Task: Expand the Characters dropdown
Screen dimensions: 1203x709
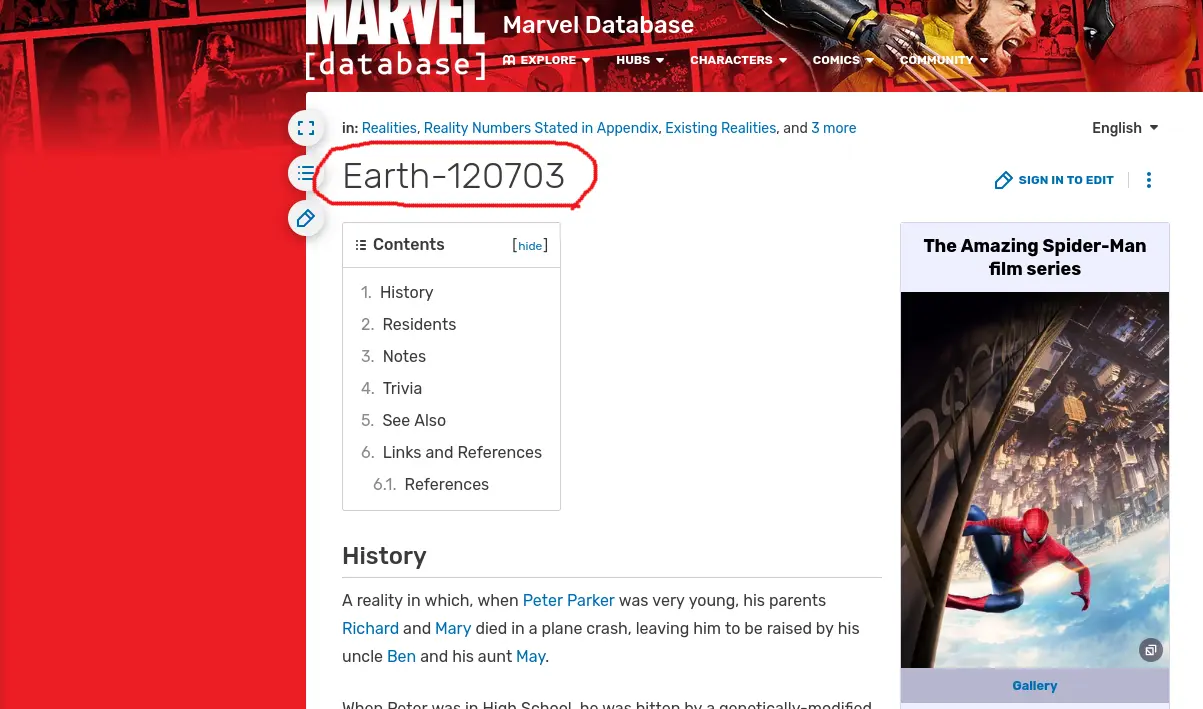Action: pos(738,60)
